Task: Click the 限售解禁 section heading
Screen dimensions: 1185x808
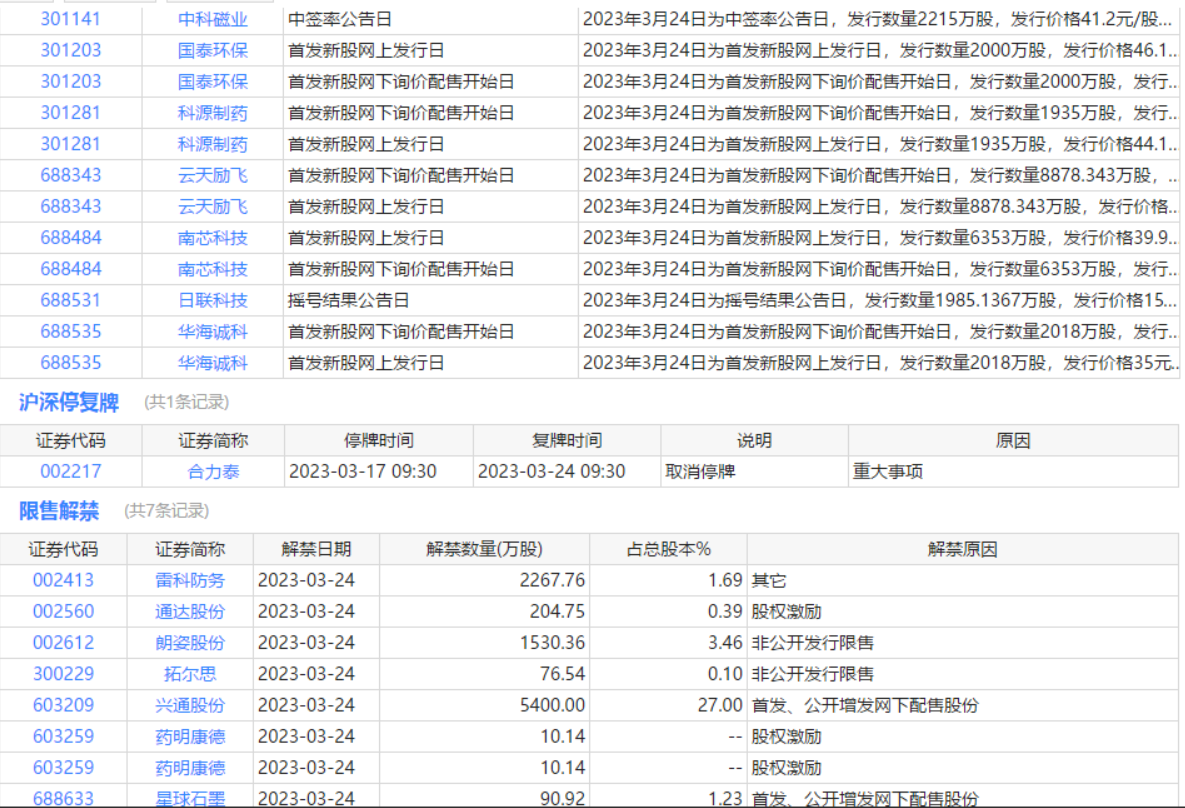Action: (59, 511)
